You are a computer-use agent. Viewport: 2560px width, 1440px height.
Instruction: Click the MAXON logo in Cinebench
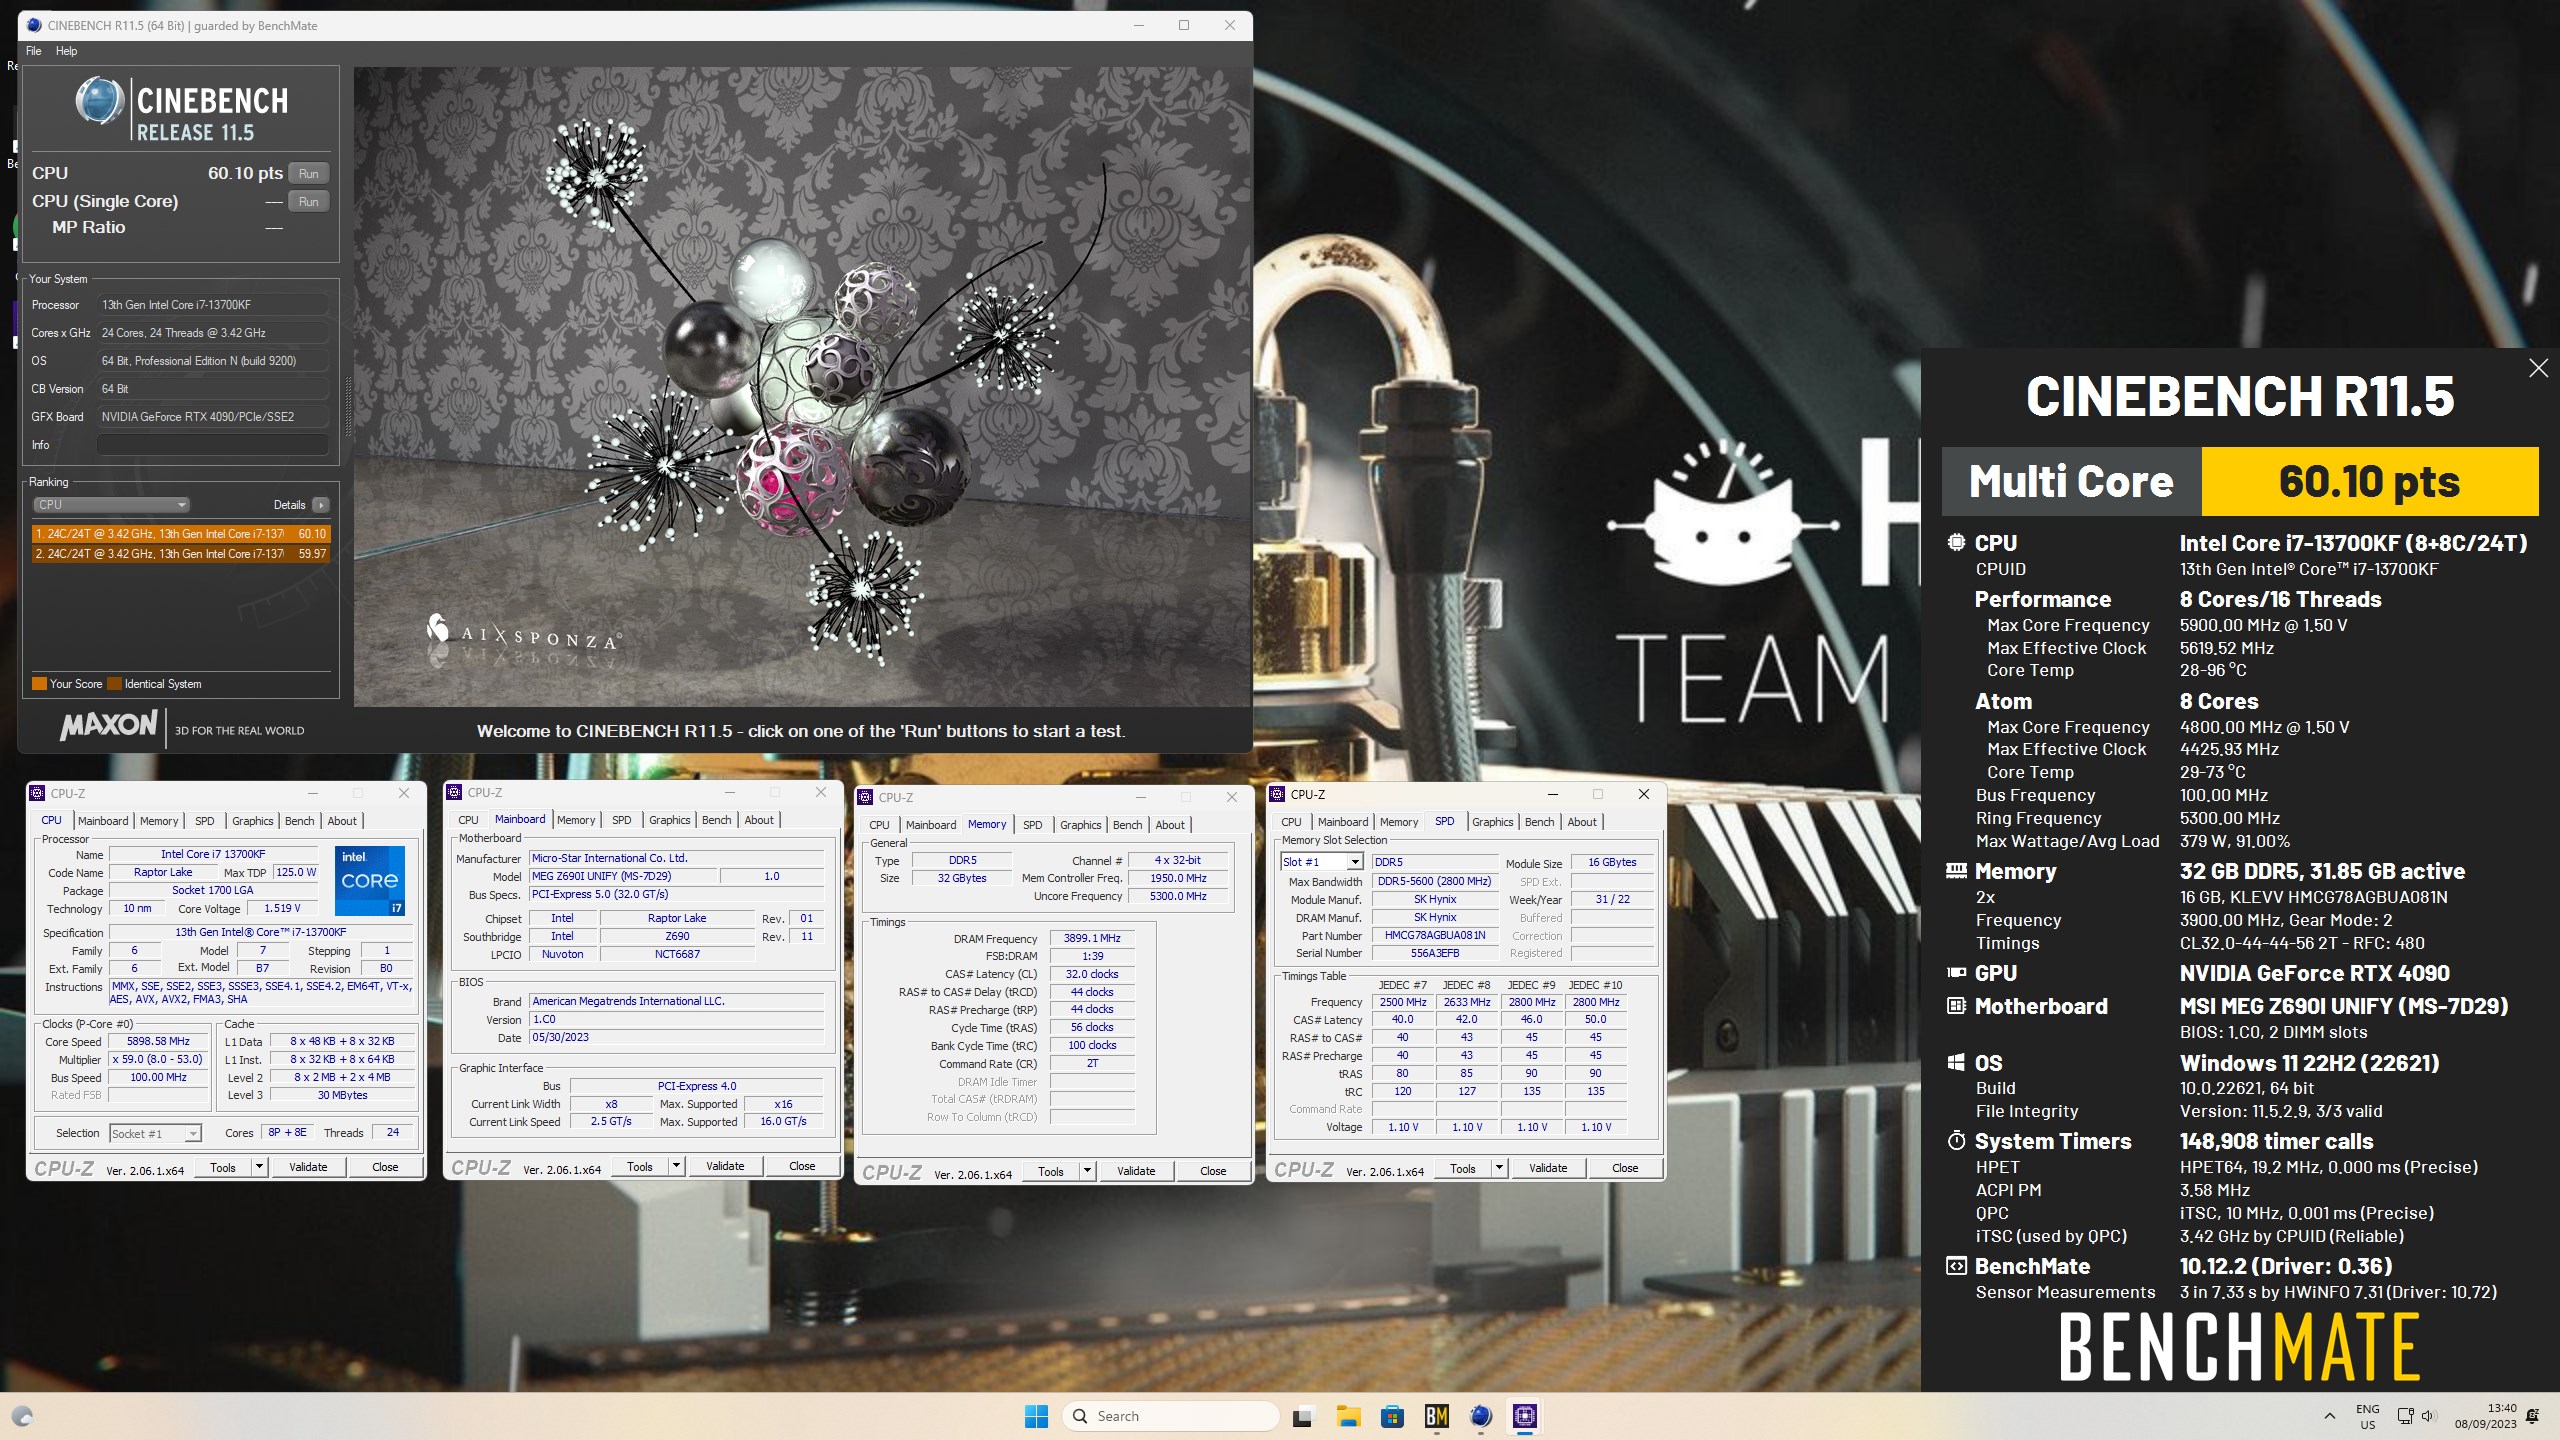(109, 726)
